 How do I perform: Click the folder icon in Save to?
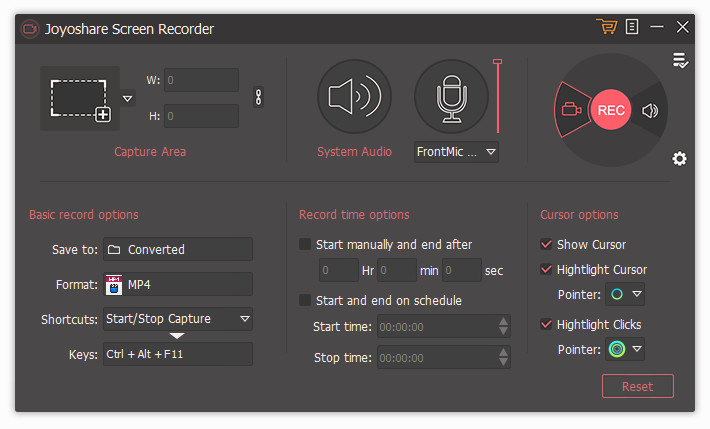(114, 250)
